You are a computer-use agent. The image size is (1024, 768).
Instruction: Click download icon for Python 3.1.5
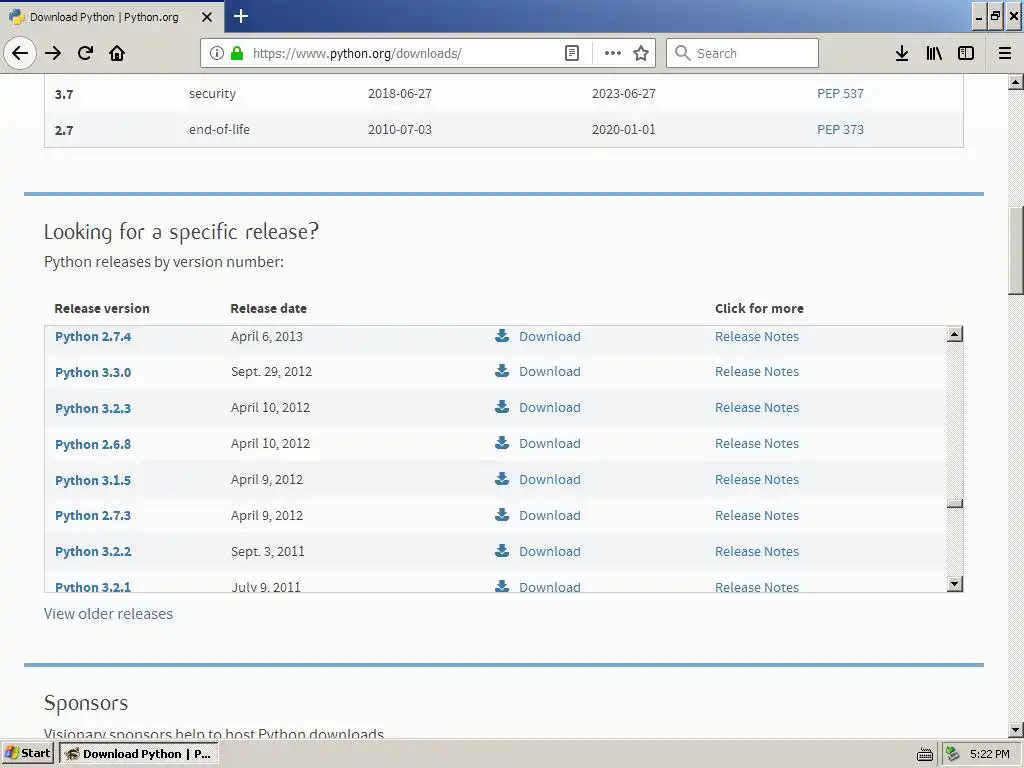pos(502,479)
